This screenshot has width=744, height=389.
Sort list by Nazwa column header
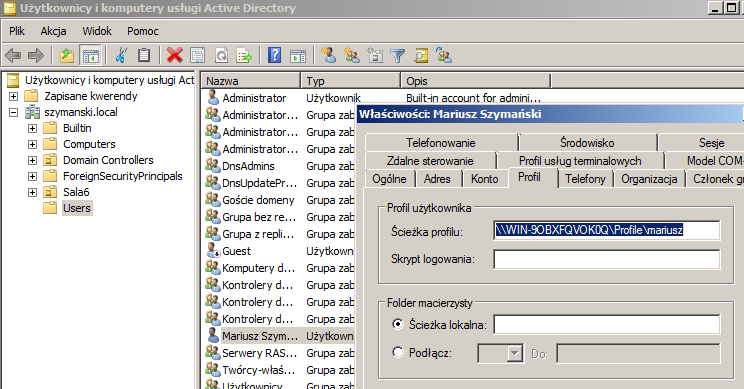click(x=251, y=81)
